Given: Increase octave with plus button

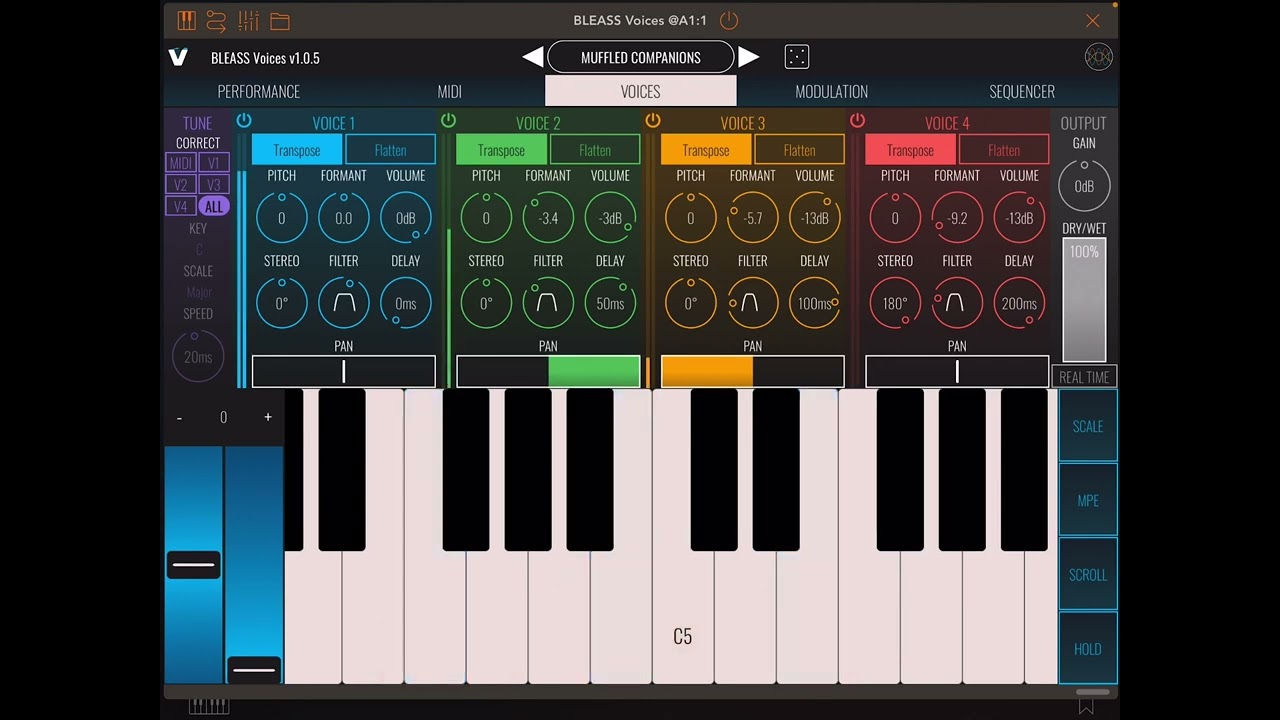Looking at the screenshot, I should pos(268,417).
